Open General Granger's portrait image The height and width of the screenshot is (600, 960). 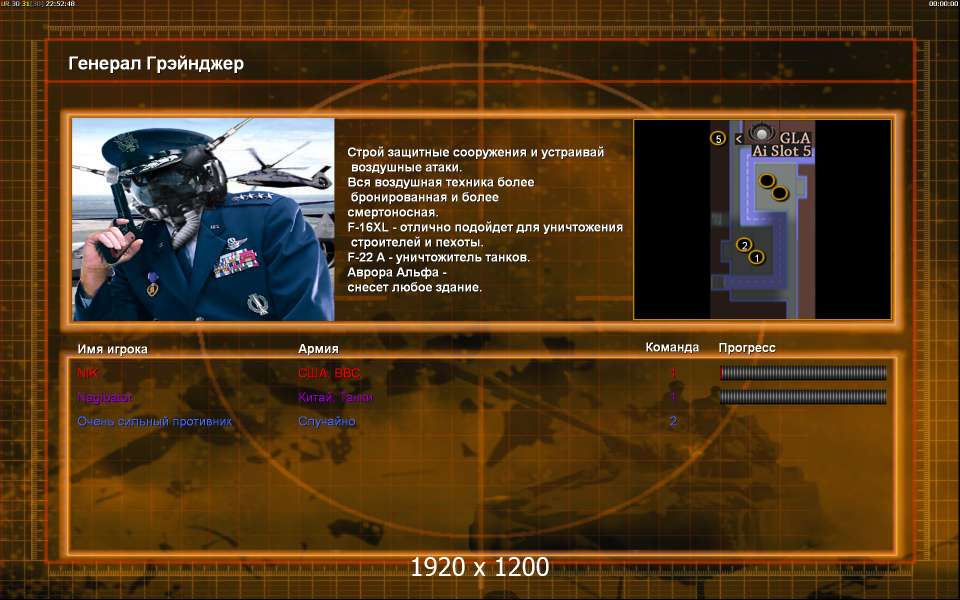pyautogui.click(x=203, y=219)
